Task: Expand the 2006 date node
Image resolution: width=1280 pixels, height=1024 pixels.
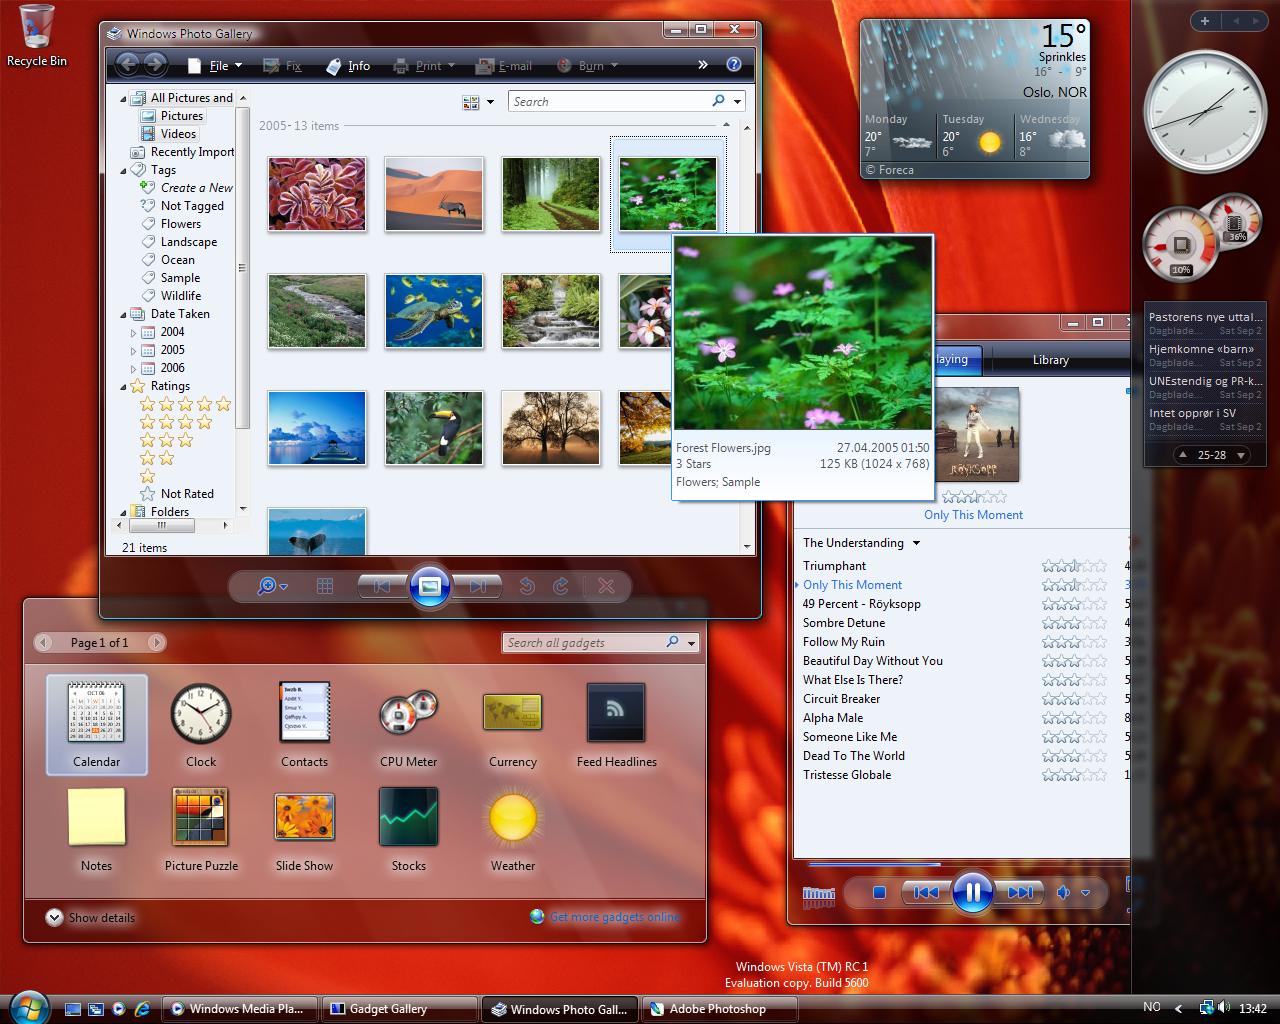Action: (x=133, y=369)
